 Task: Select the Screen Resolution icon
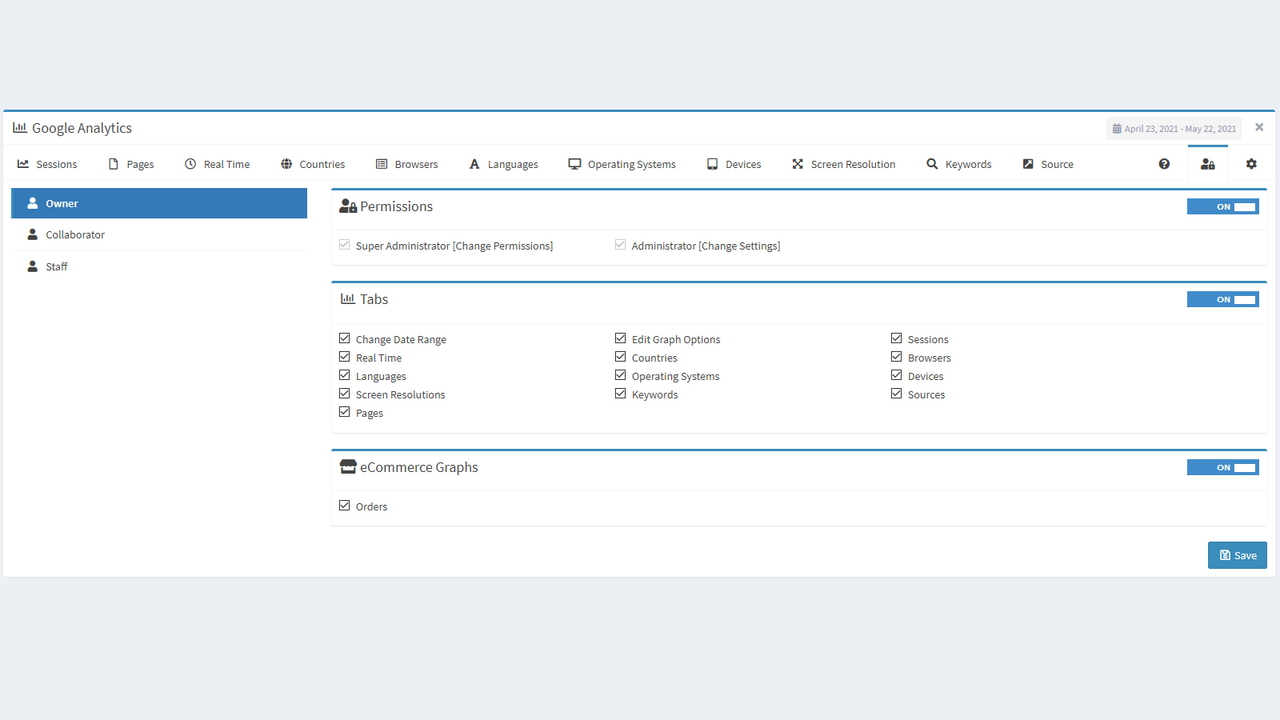tap(798, 163)
